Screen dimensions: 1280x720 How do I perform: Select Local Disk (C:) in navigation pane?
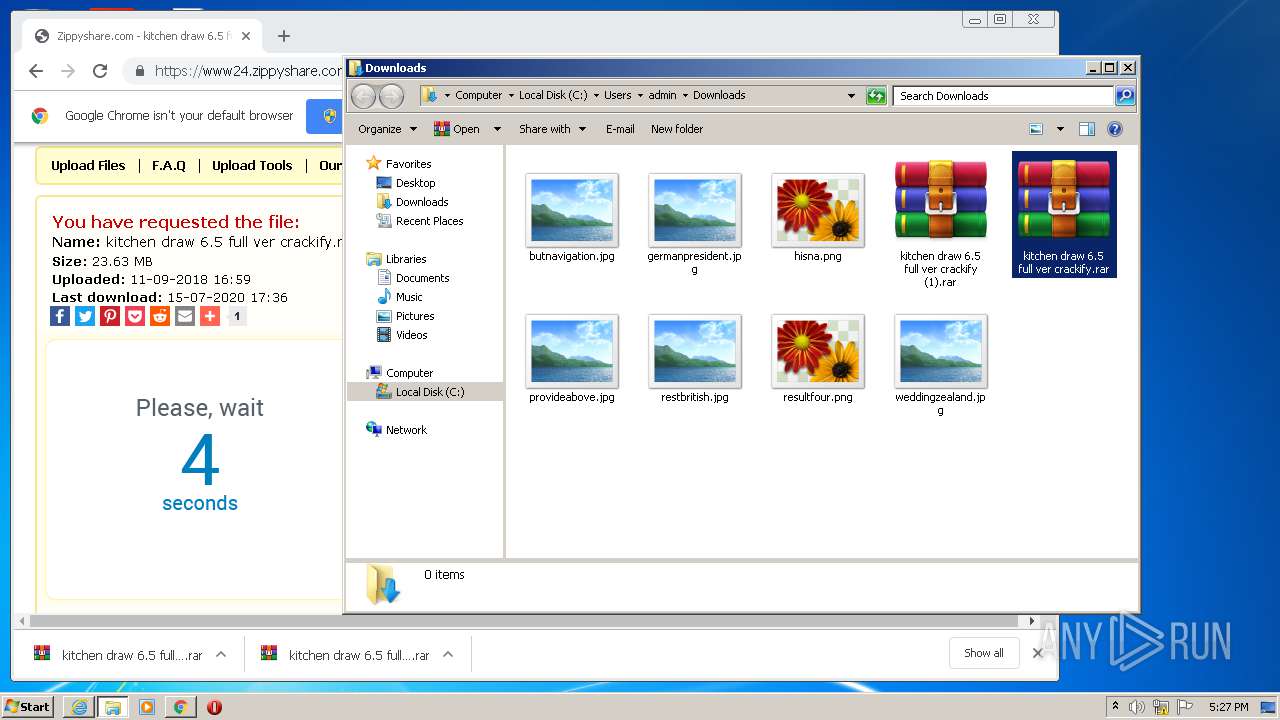coord(430,392)
